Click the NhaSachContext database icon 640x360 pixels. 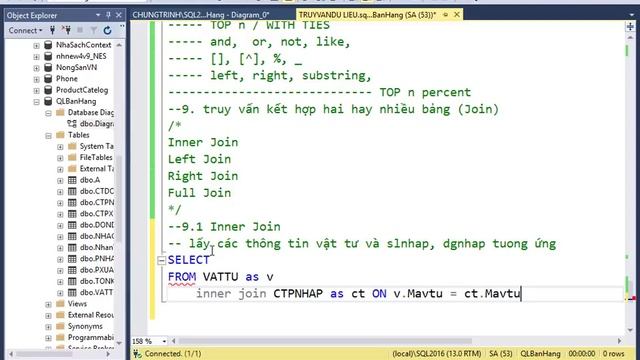(x=48, y=44)
